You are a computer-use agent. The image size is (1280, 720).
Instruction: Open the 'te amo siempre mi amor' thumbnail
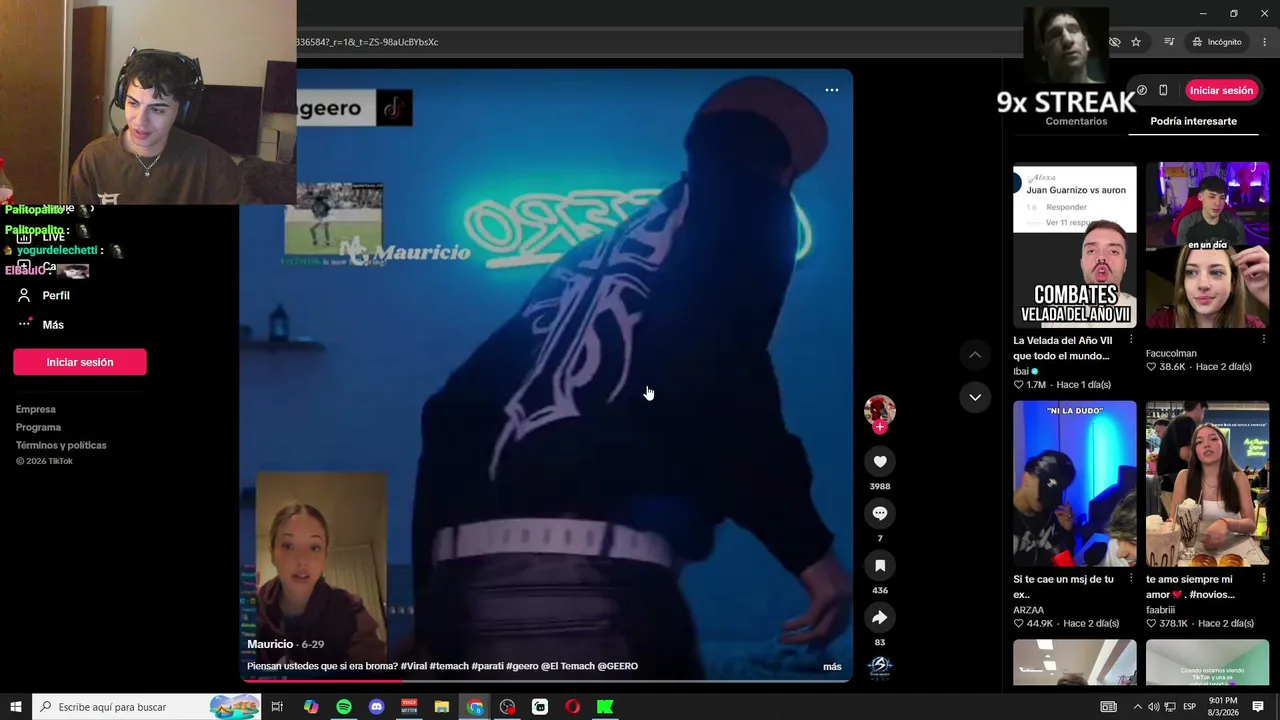(1208, 484)
